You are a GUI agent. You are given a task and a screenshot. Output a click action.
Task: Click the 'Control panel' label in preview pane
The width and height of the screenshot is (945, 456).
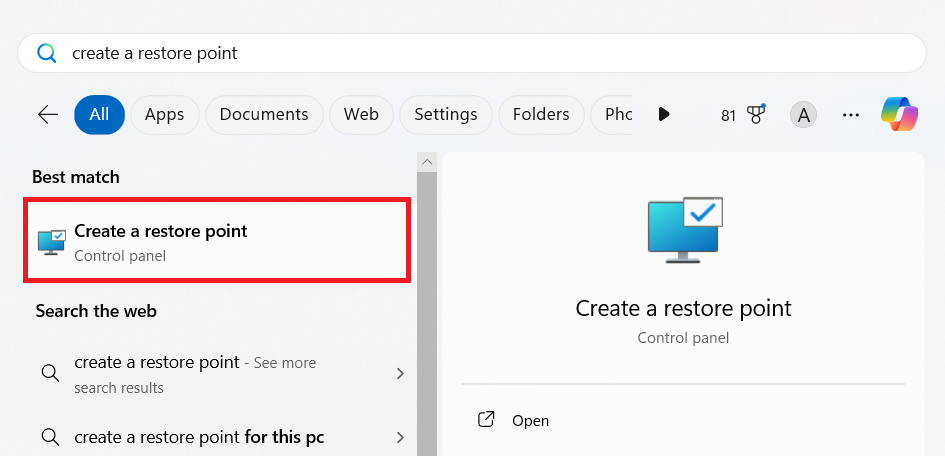point(683,338)
